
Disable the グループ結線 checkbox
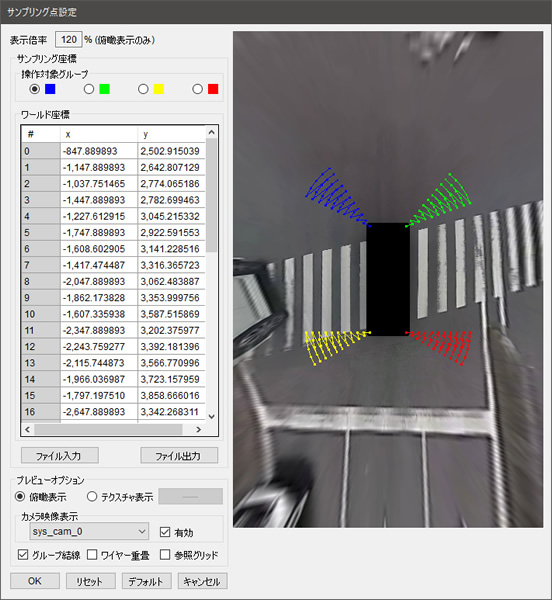click(x=23, y=554)
